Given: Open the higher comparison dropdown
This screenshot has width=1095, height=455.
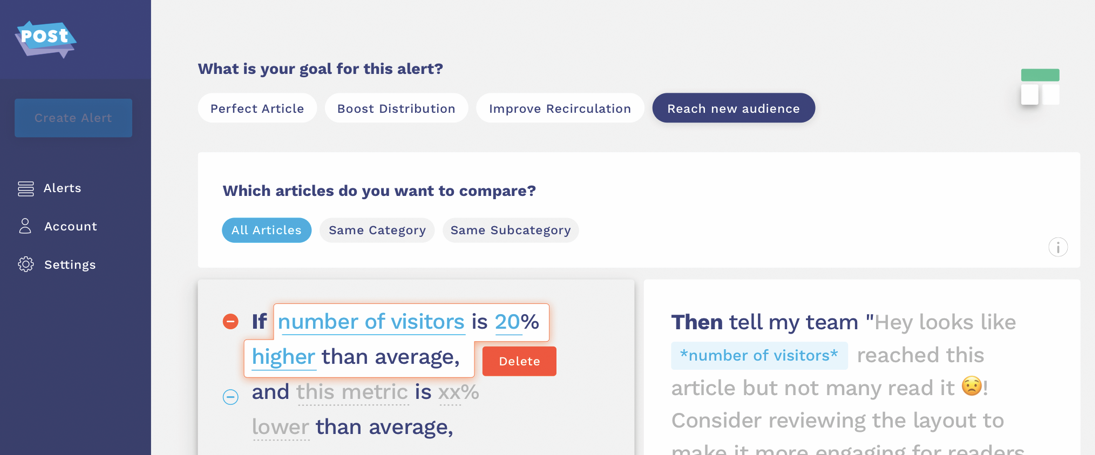Looking at the screenshot, I should coord(284,357).
